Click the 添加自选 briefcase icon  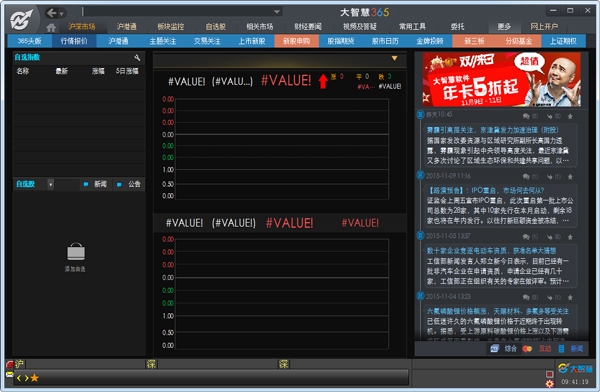click(x=76, y=252)
